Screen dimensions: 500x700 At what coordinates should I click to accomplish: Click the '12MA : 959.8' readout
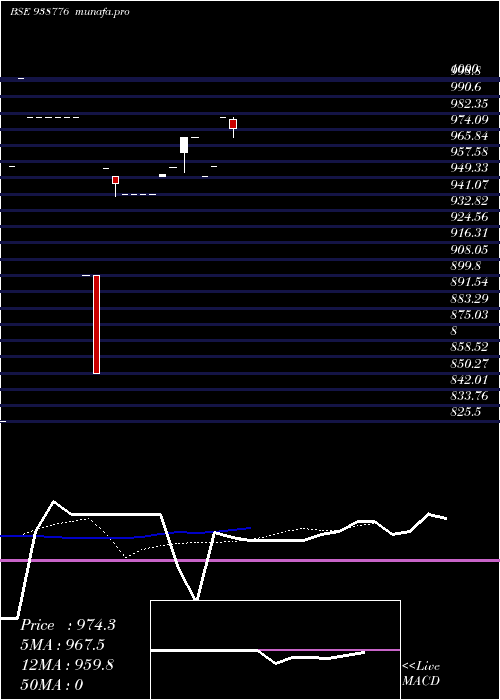67,665
